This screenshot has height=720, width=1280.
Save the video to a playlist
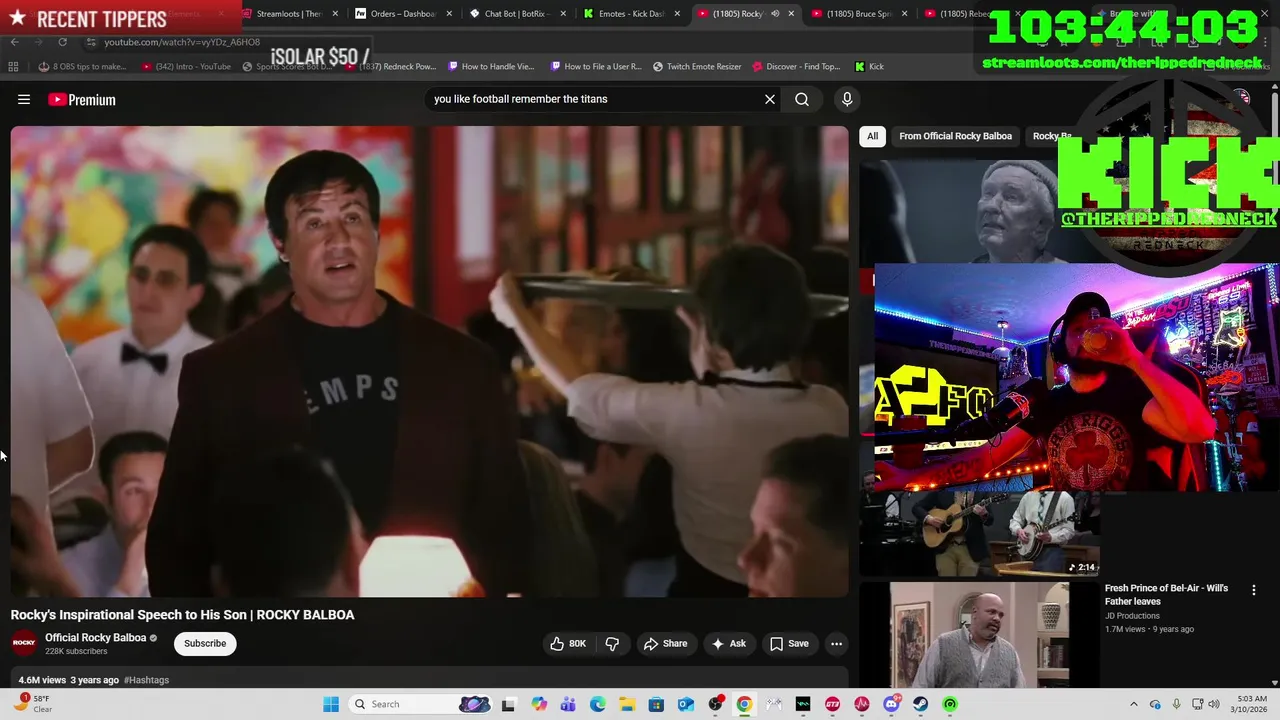click(x=788, y=643)
